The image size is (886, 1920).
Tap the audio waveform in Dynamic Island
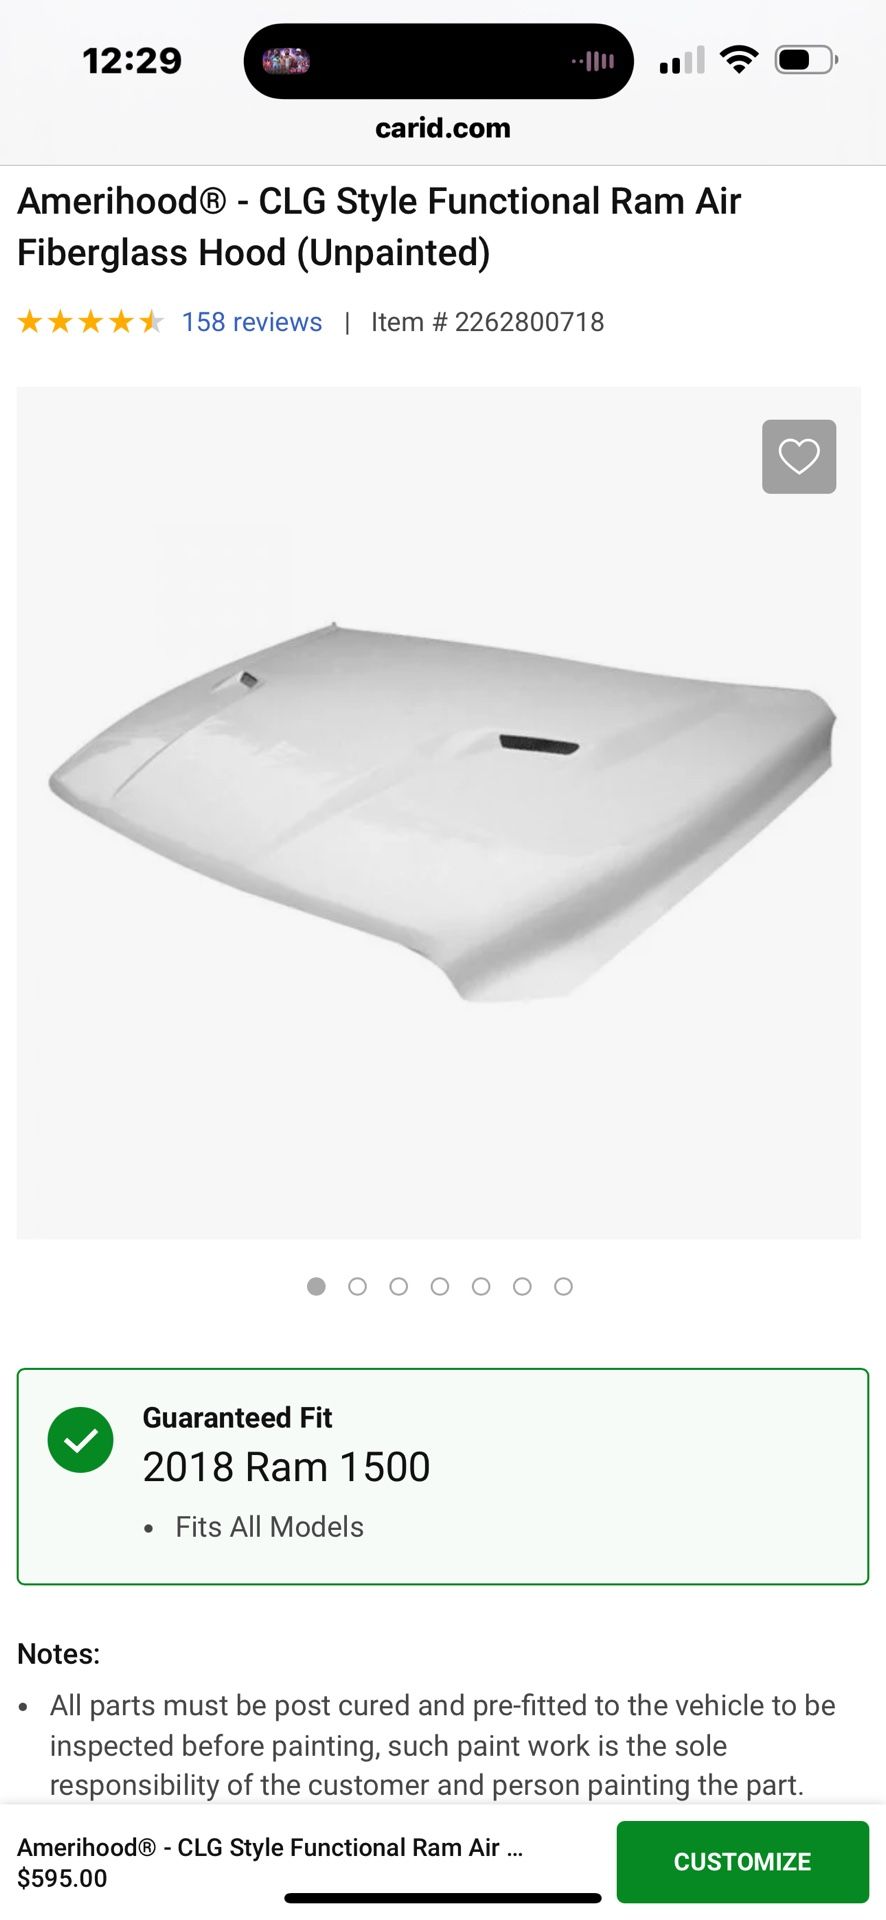(593, 61)
